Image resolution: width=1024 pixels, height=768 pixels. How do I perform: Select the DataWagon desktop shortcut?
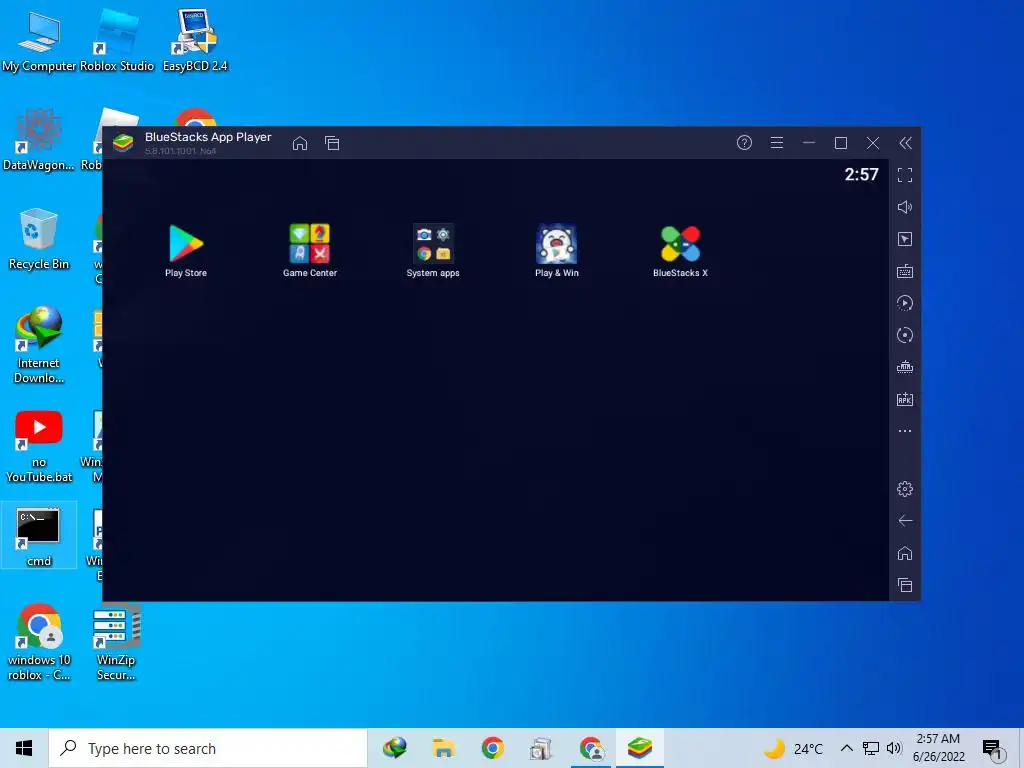[39, 140]
